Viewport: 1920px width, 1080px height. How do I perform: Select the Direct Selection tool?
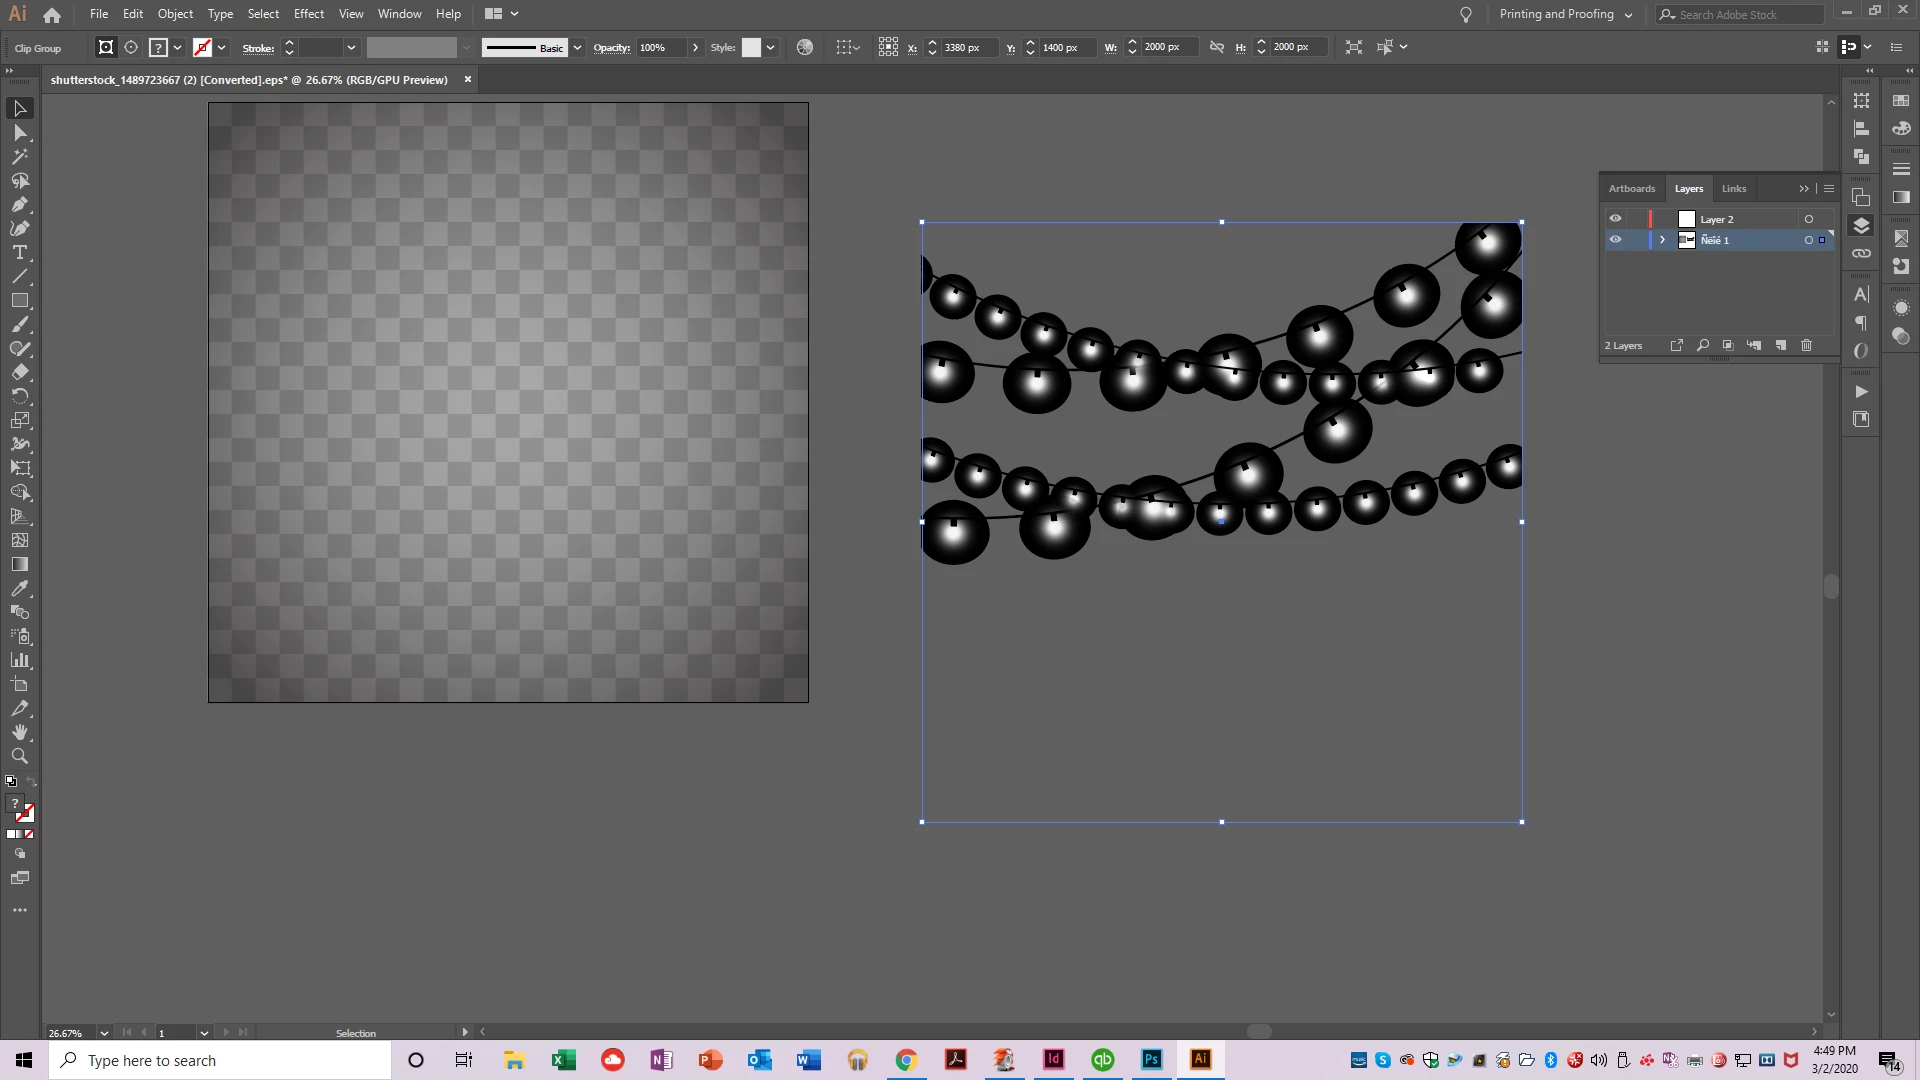19,133
